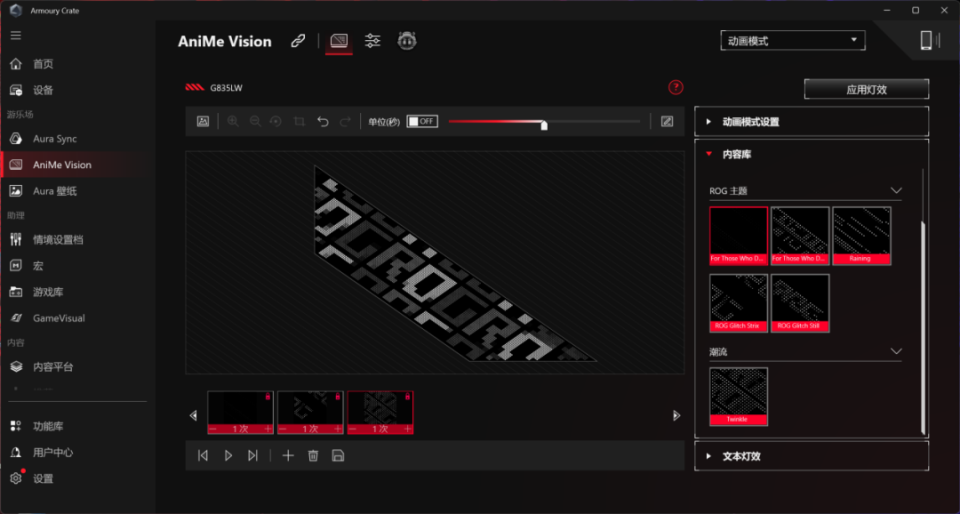960x514 pixels.
Task: Click the zoom in magnifier icon
Action: [x=233, y=121]
